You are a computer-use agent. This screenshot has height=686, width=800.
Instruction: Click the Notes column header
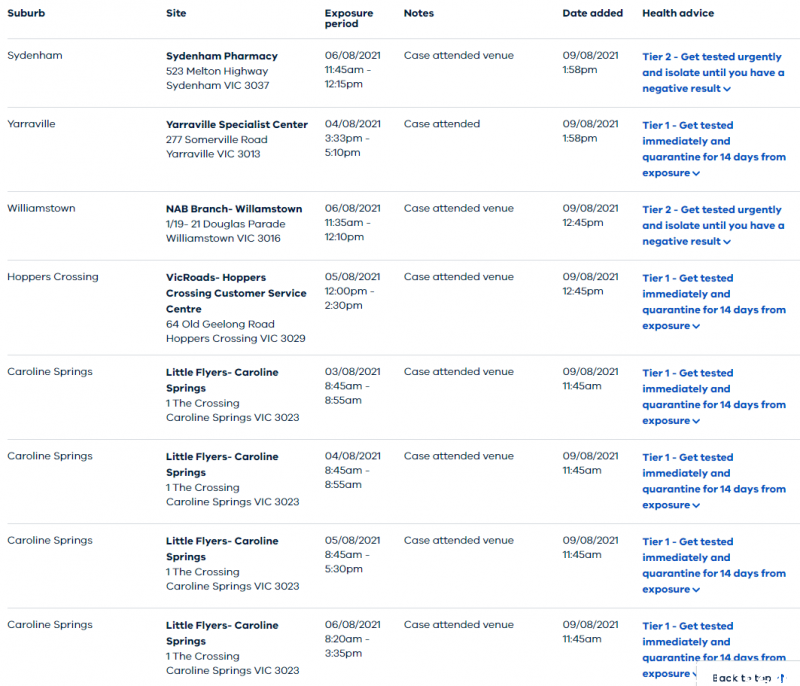tap(419, 13)
